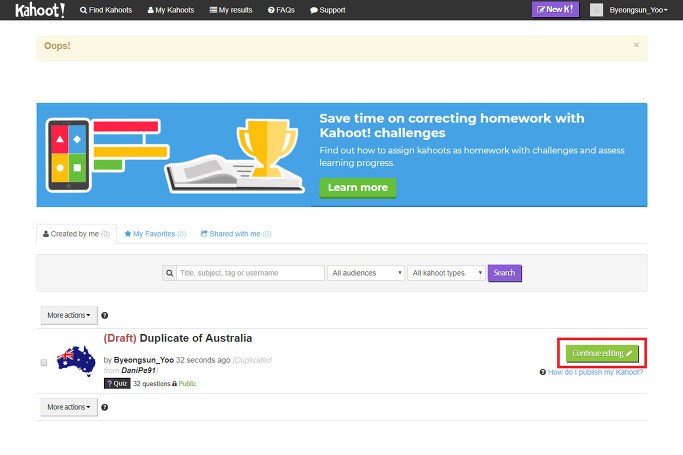
Task: Click the Australia flag map thumbnail
Action: coord(76,361)
